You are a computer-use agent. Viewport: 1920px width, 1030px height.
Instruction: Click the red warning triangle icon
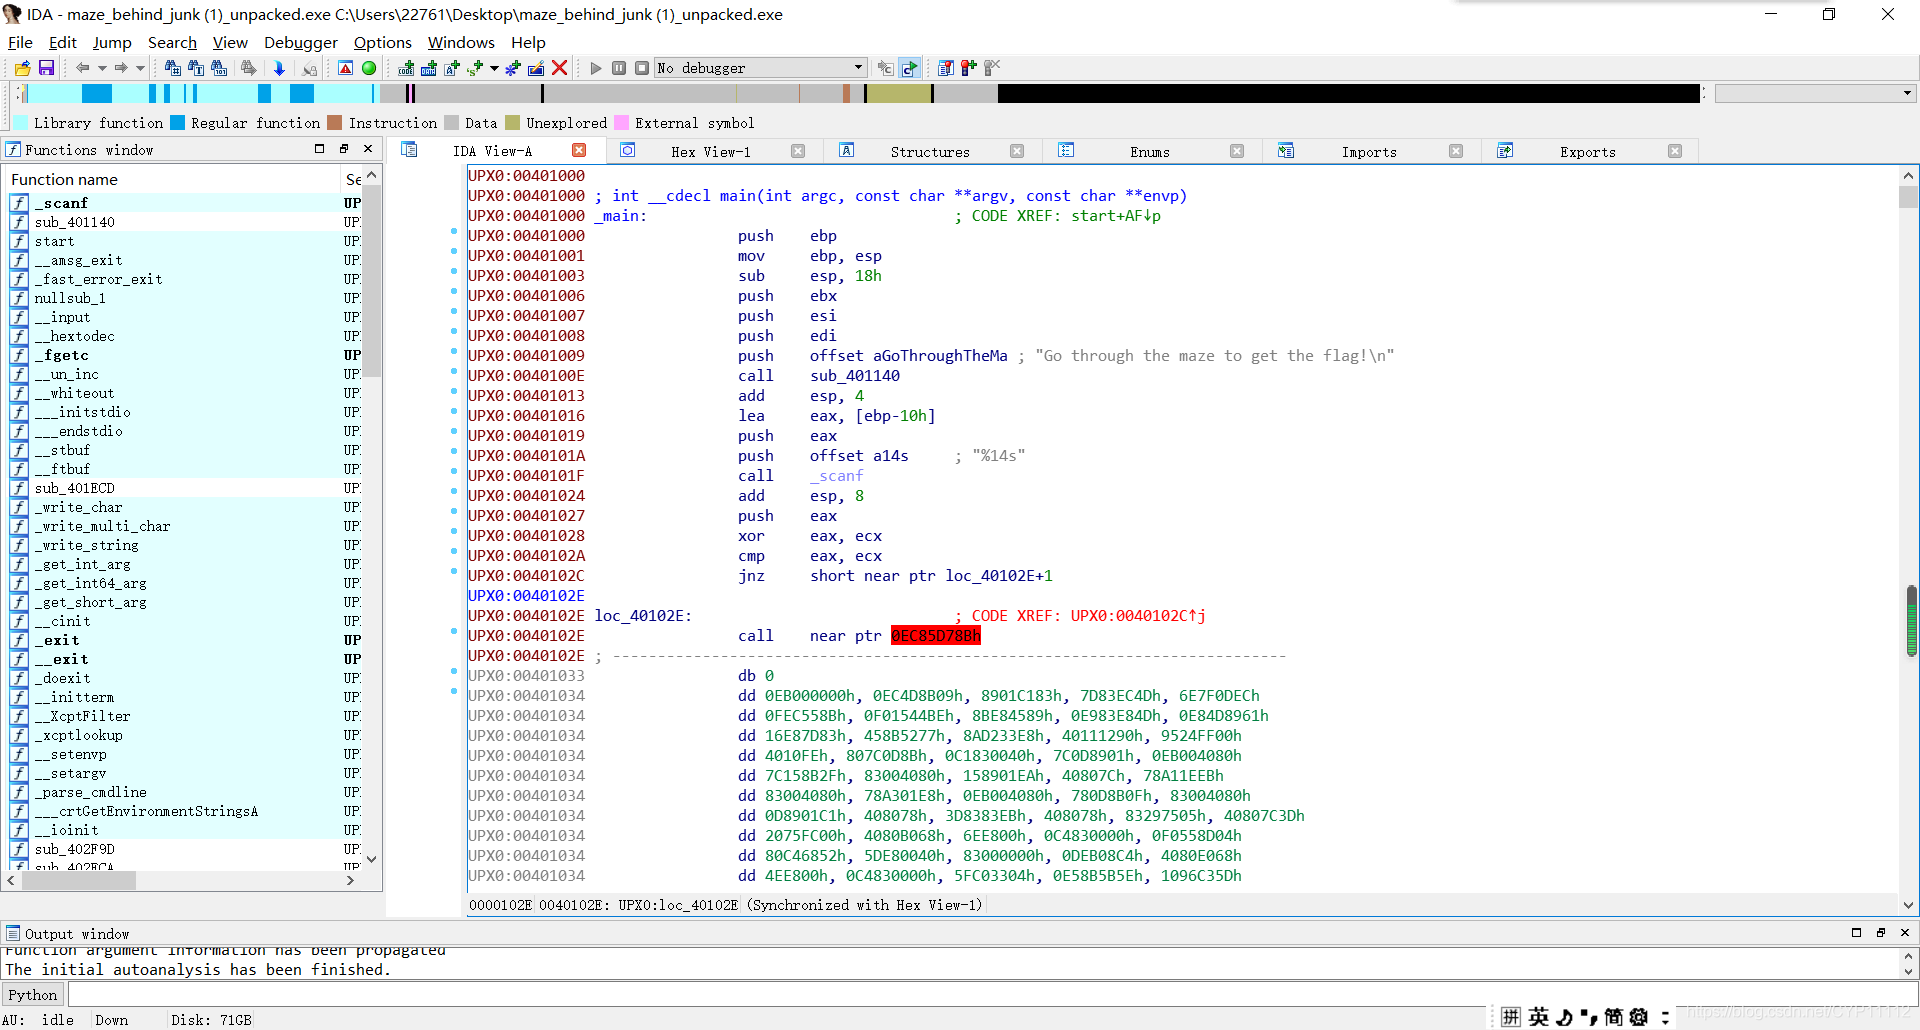(345, 68)
